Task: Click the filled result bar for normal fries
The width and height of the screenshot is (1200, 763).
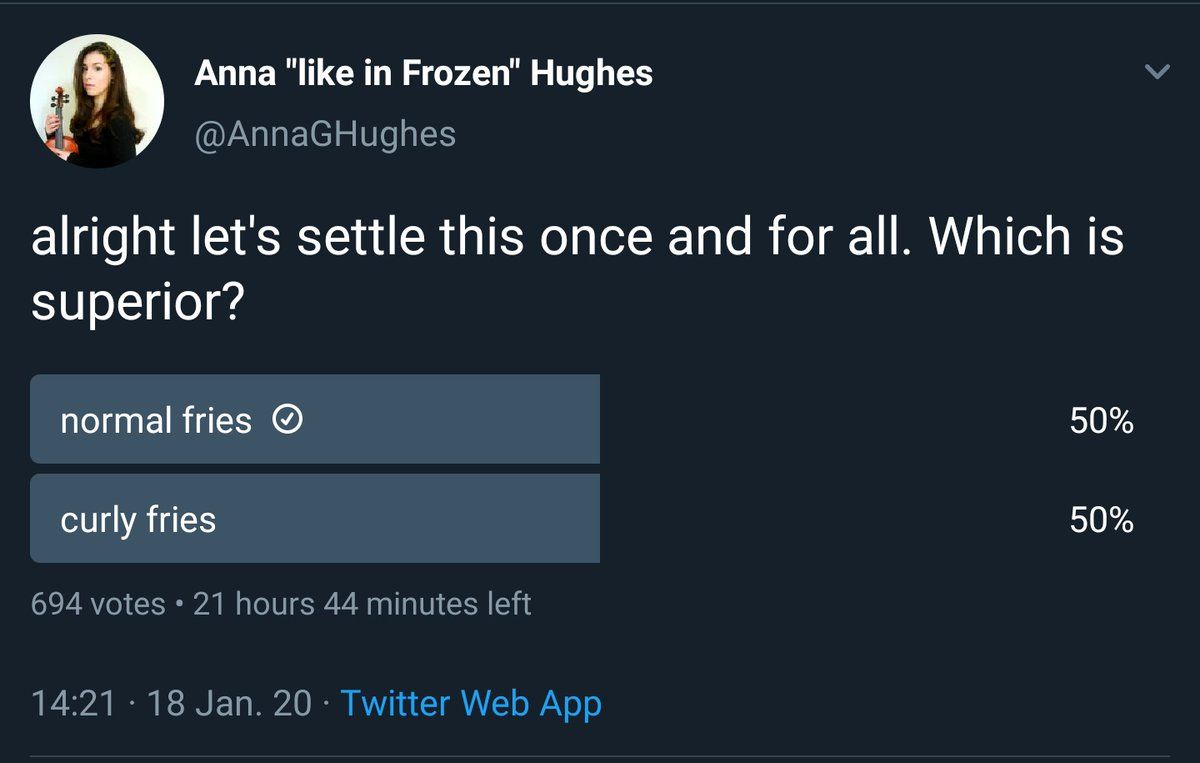Action: click(450, 419)
